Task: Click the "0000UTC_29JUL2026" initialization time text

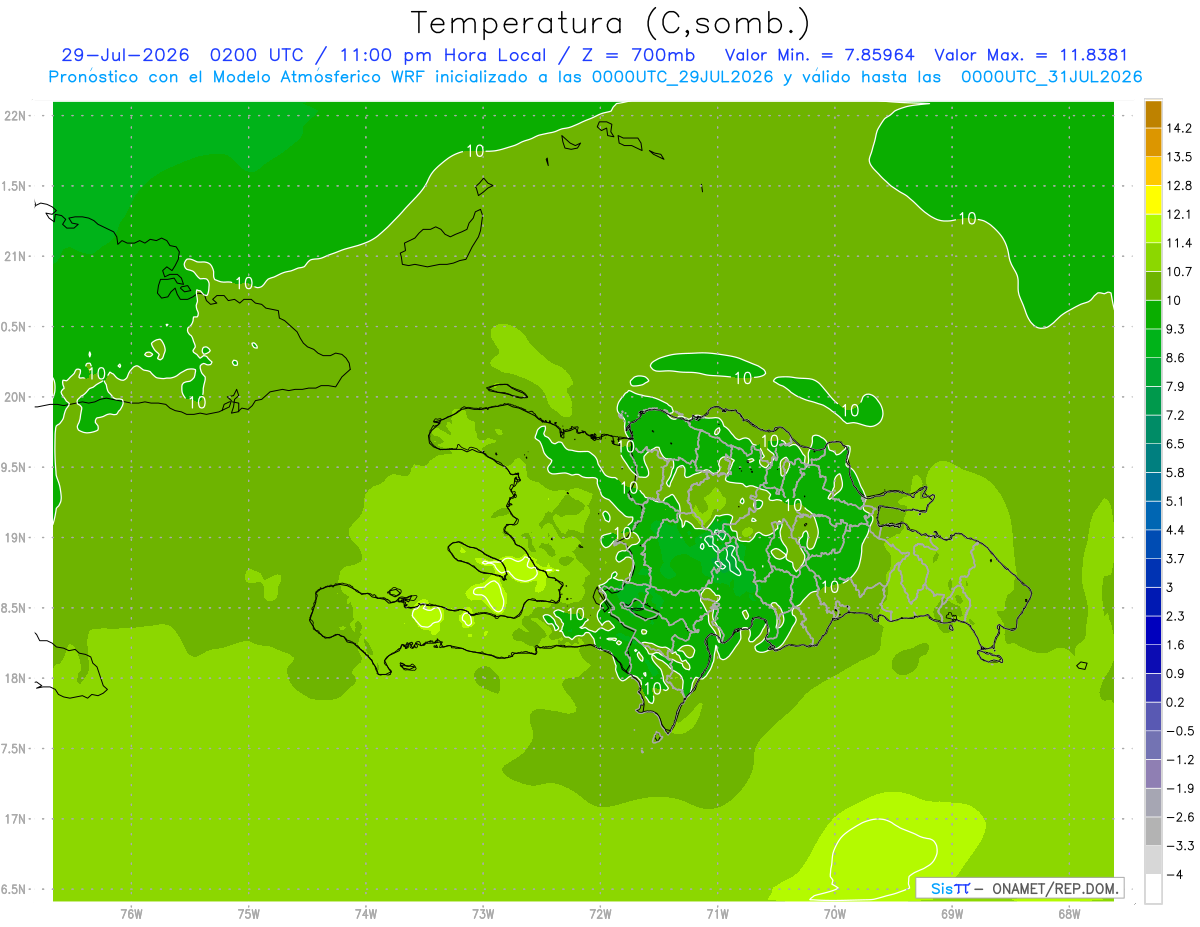Action: coord(683,77)
